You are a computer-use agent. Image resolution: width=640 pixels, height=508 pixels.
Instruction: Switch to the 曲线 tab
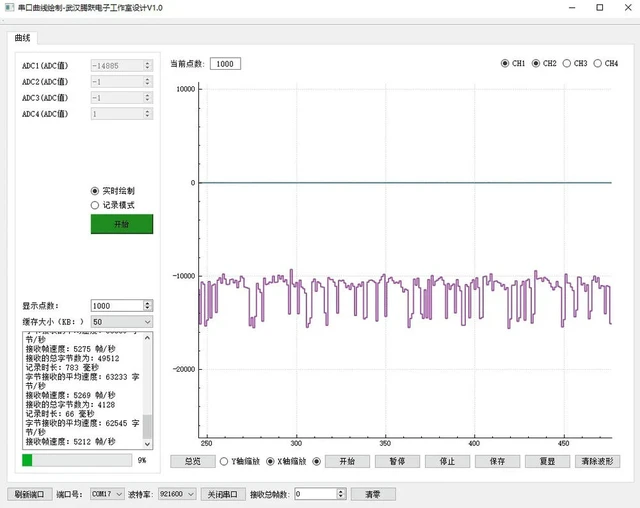(22, 38)
